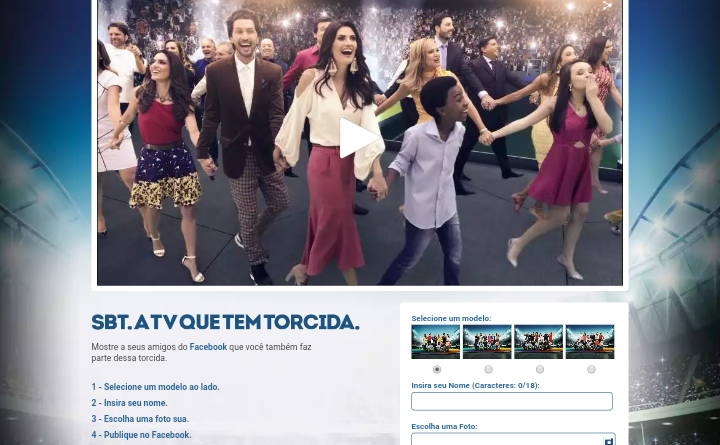720x445 pixels.
Task: Choose the second model radio button
Action: (488, 370)
